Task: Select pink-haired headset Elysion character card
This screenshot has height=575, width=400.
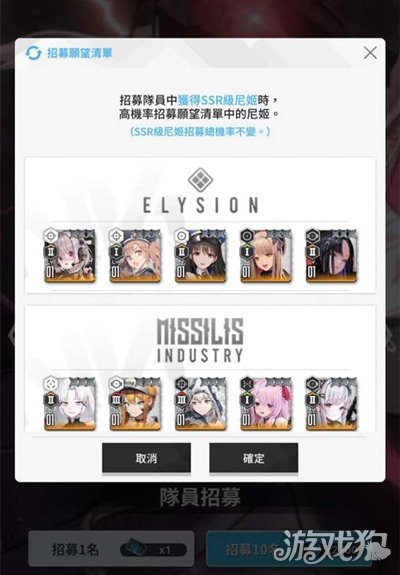Action: (70, 256)
